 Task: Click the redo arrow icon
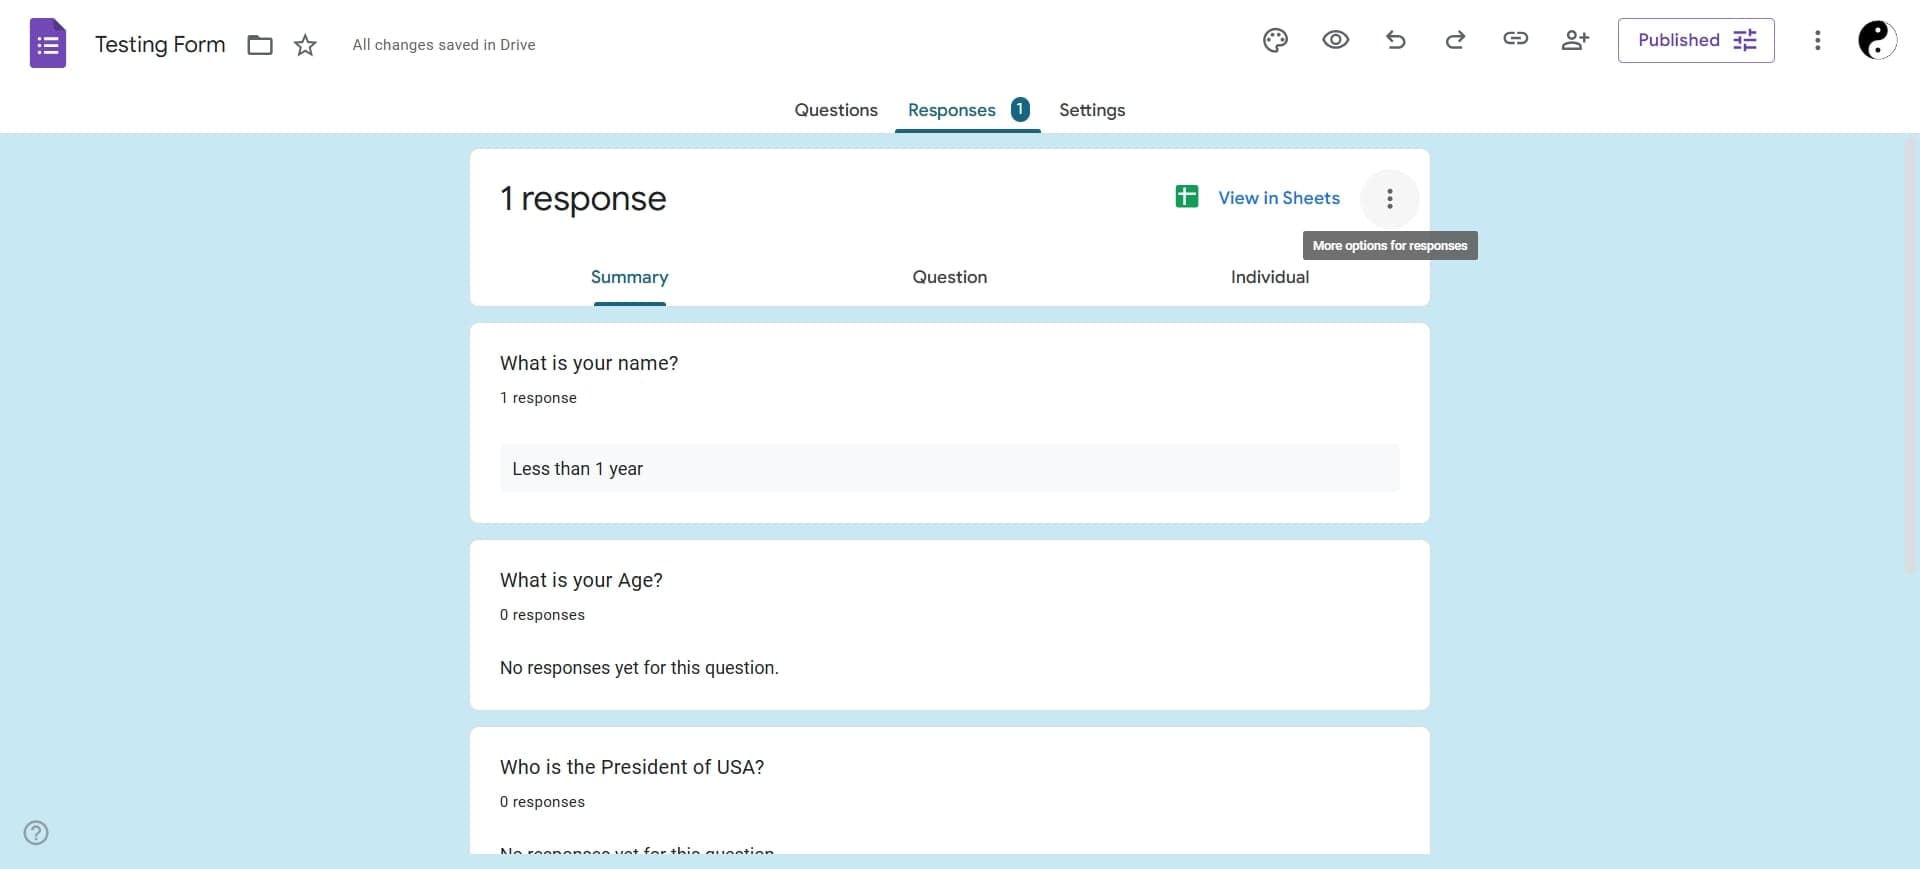[1455, 40]
